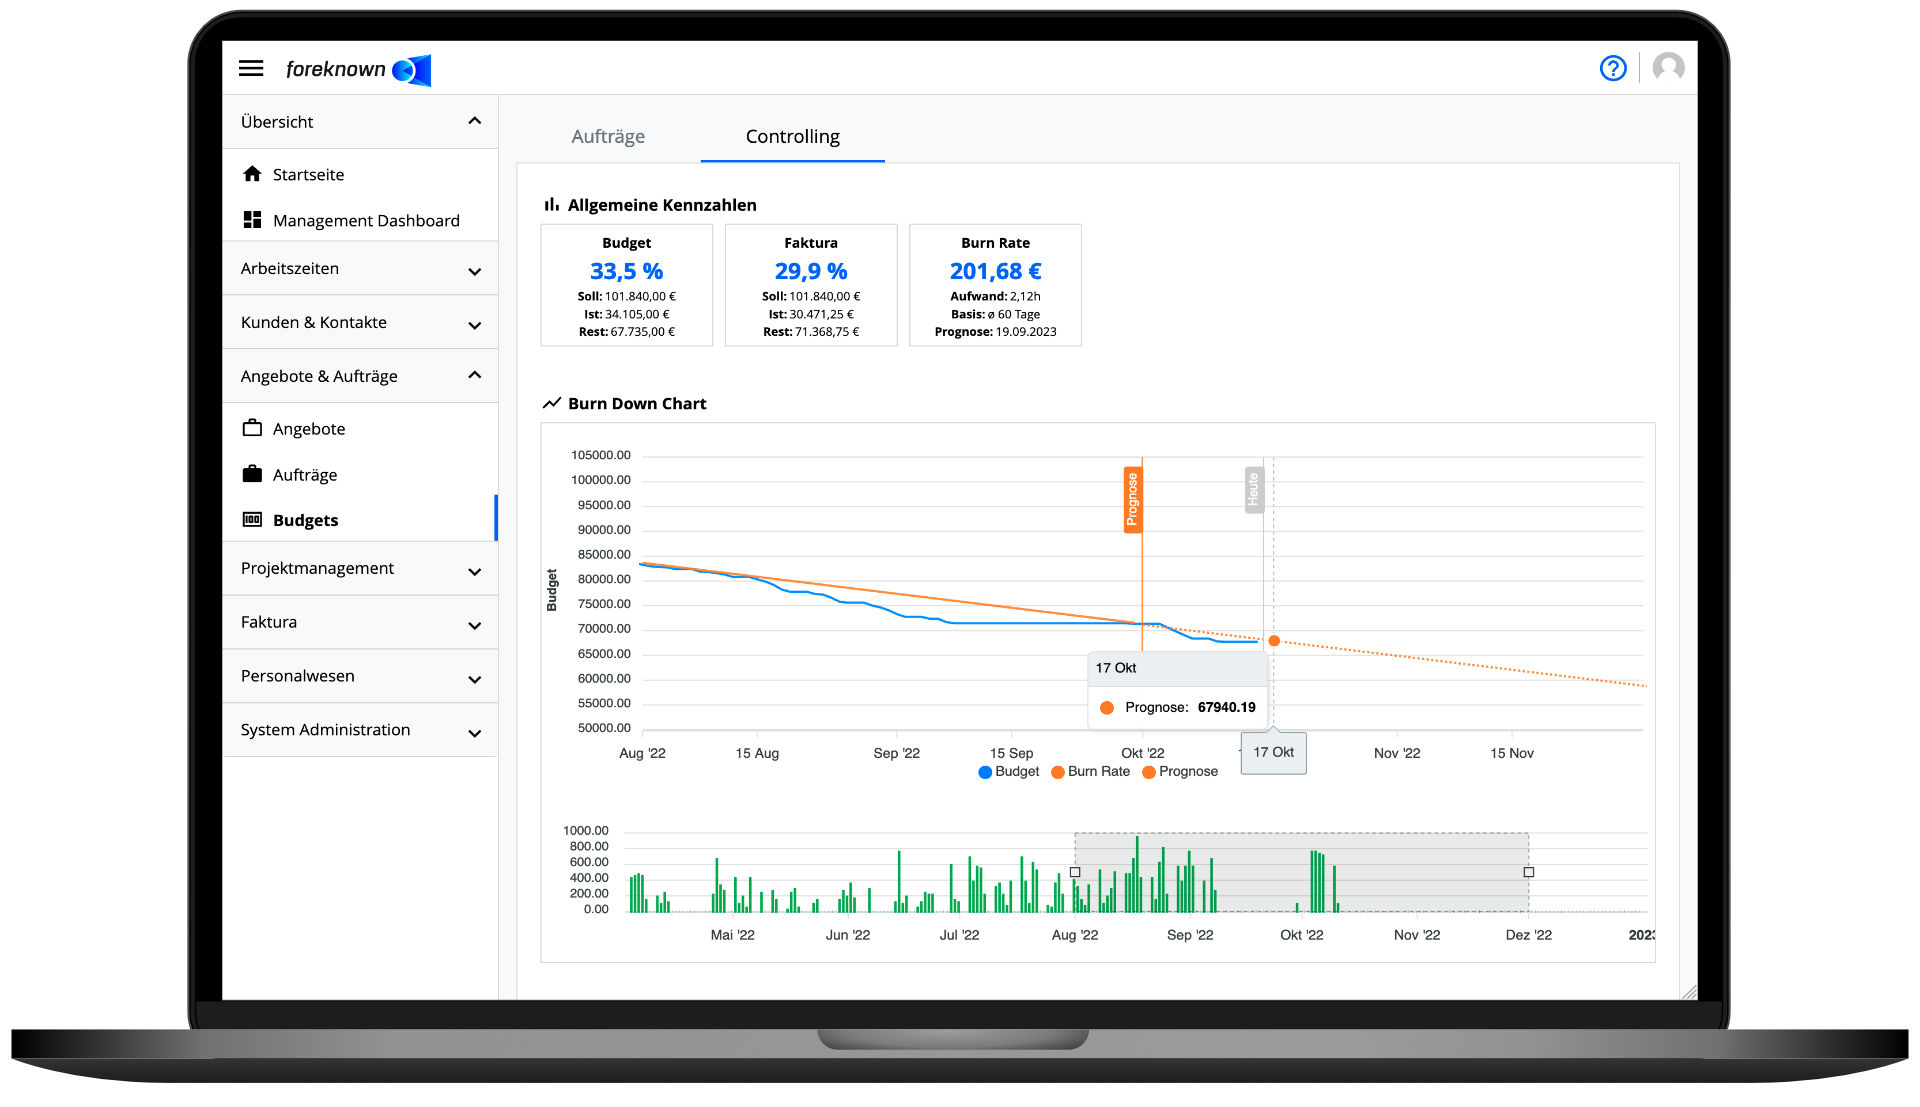Click the Aufträge filled briefcase icon
This screenshot has width=1920, height=1107.
click(x=252, y=474)
